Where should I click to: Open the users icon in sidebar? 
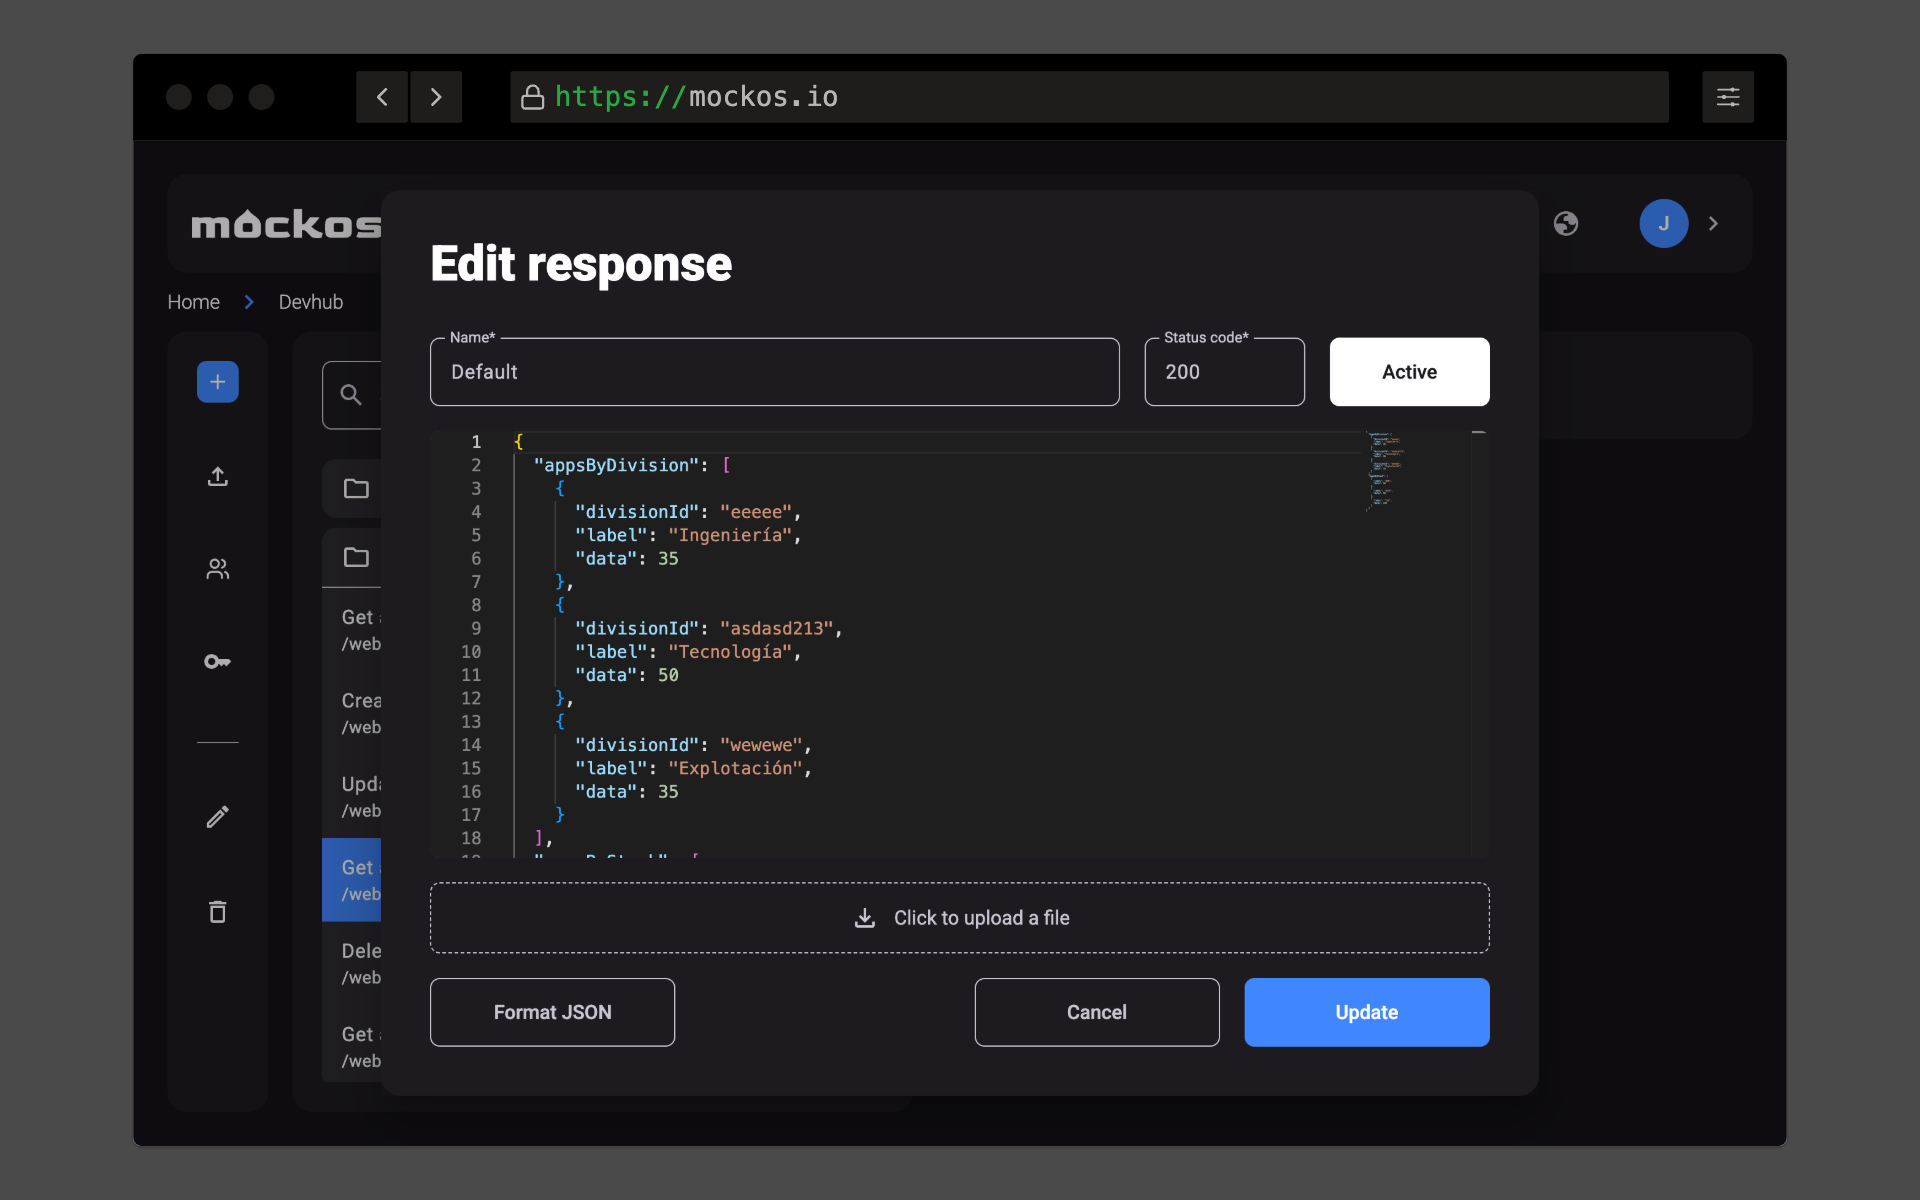pyautogui.click(x=218, y=569)
